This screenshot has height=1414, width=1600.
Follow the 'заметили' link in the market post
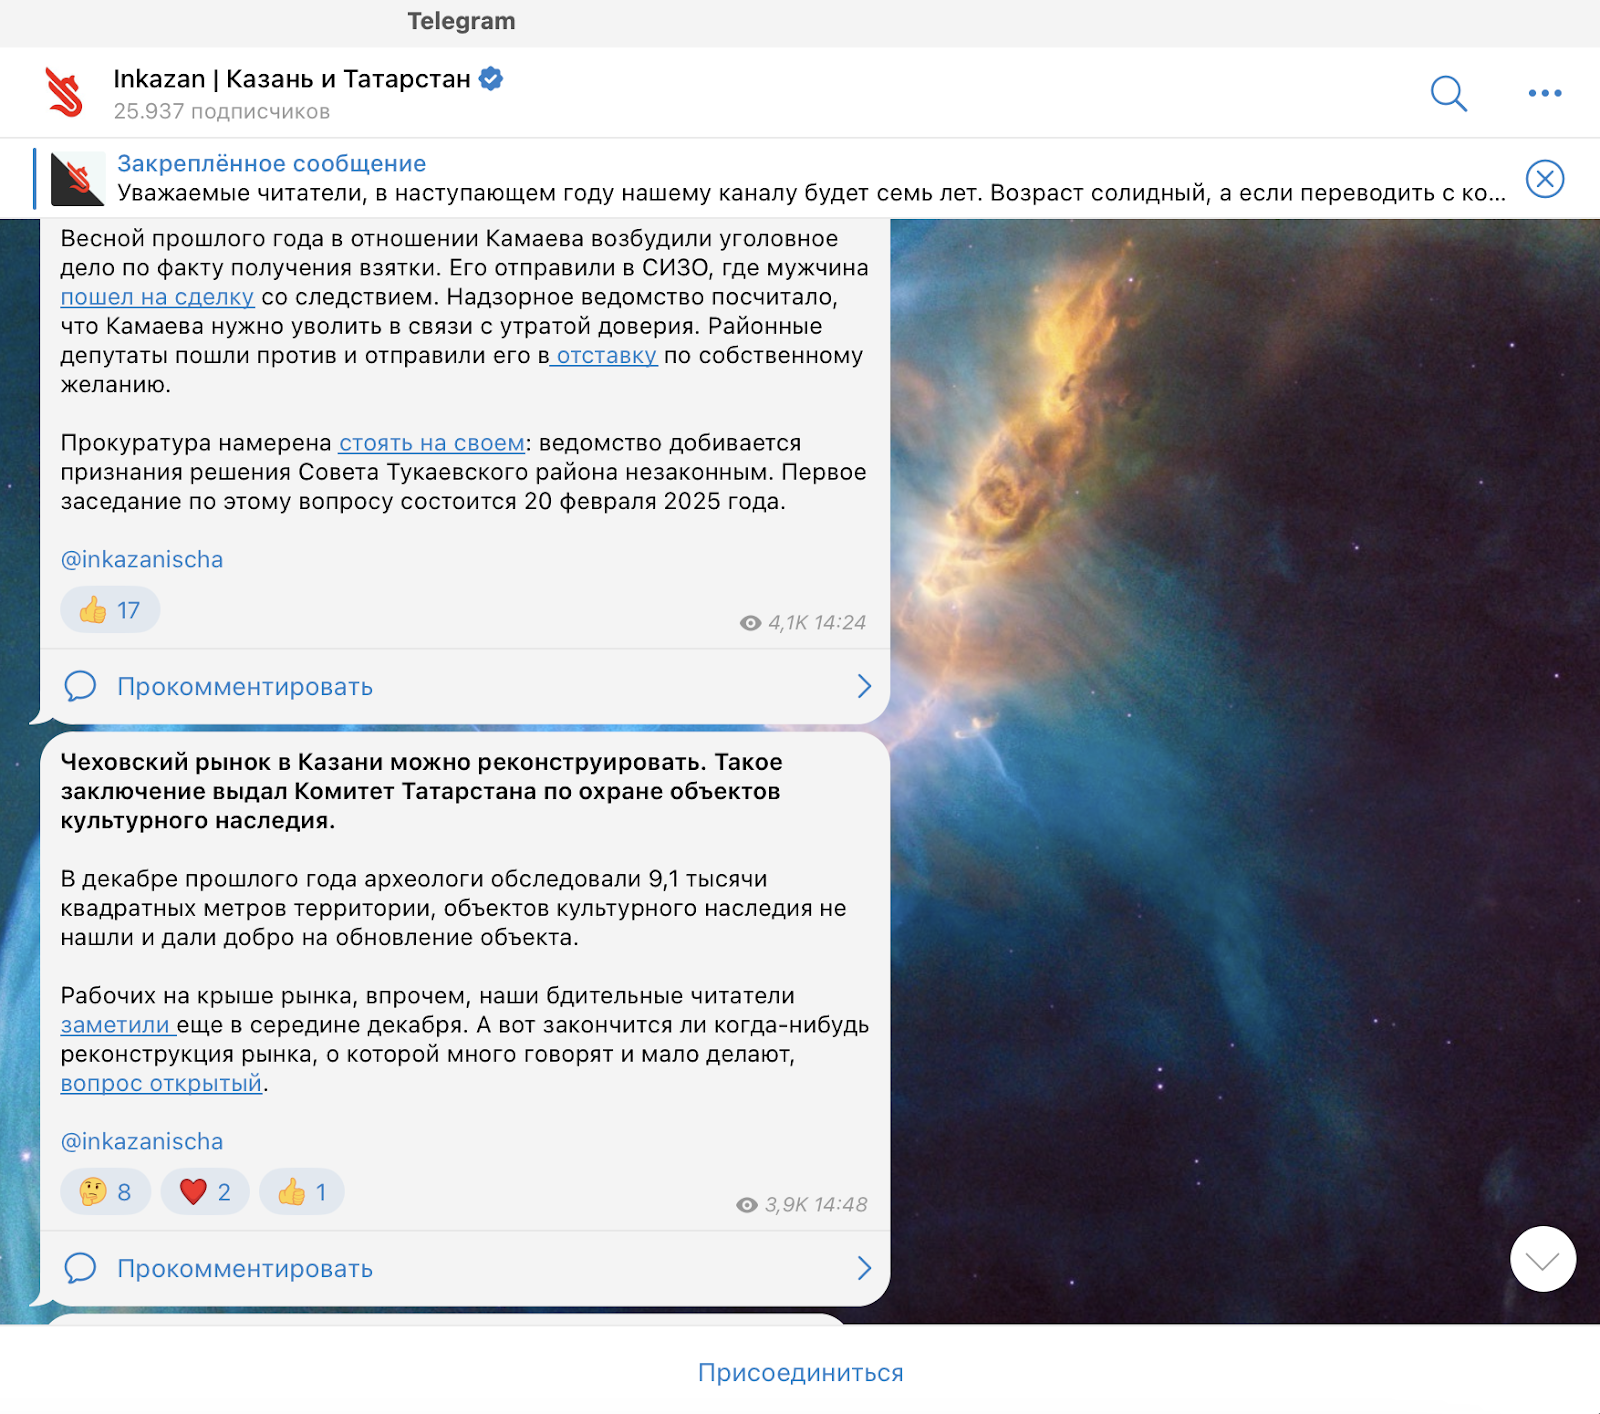[x=117, y=1025]
